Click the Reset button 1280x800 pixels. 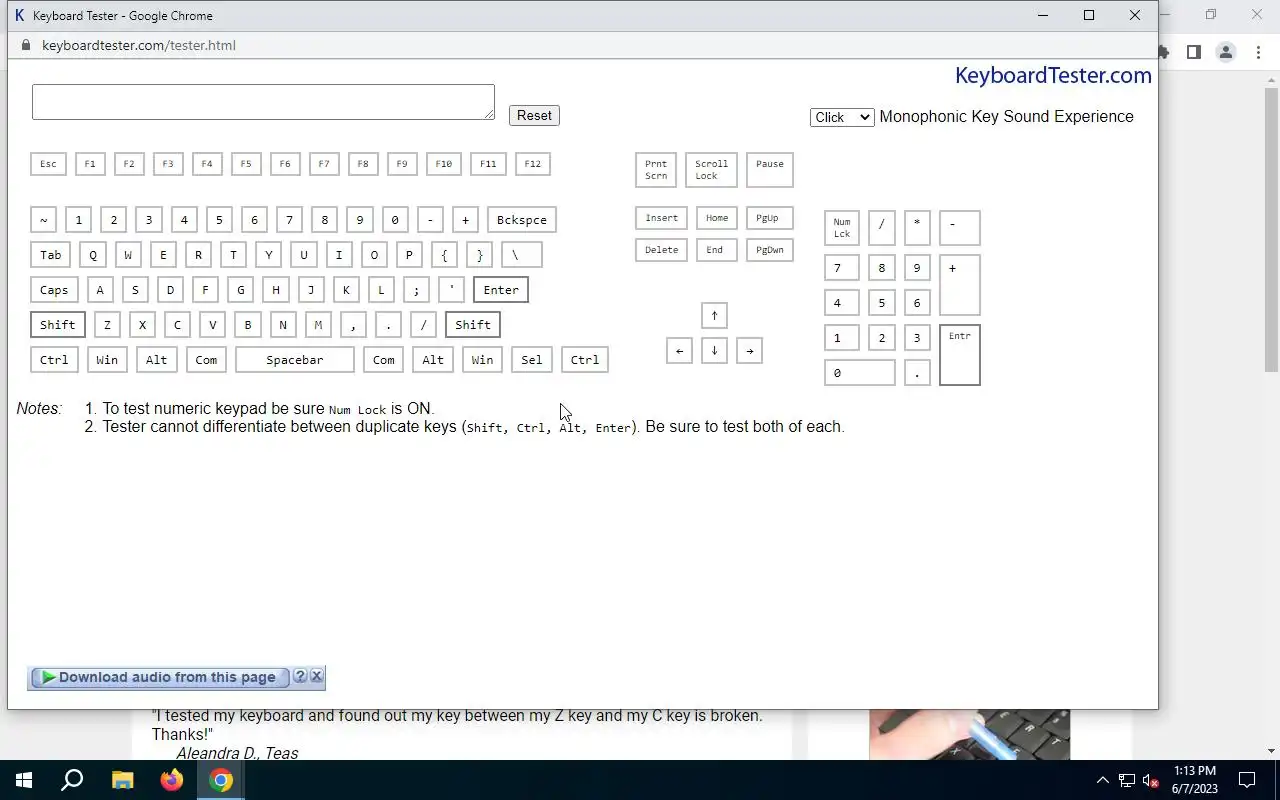point(534,115)
